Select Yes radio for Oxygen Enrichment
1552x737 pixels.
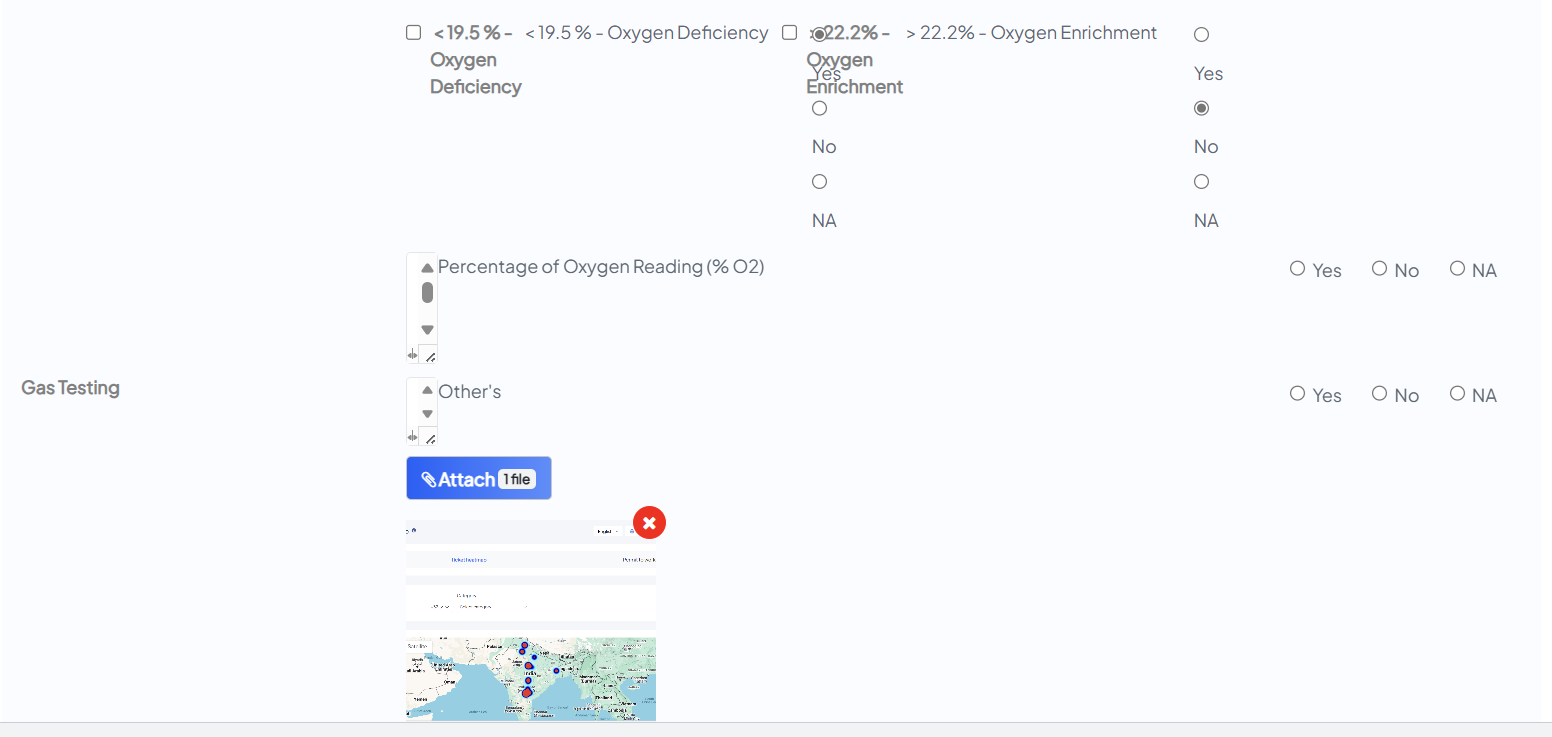pos(1201,35)
